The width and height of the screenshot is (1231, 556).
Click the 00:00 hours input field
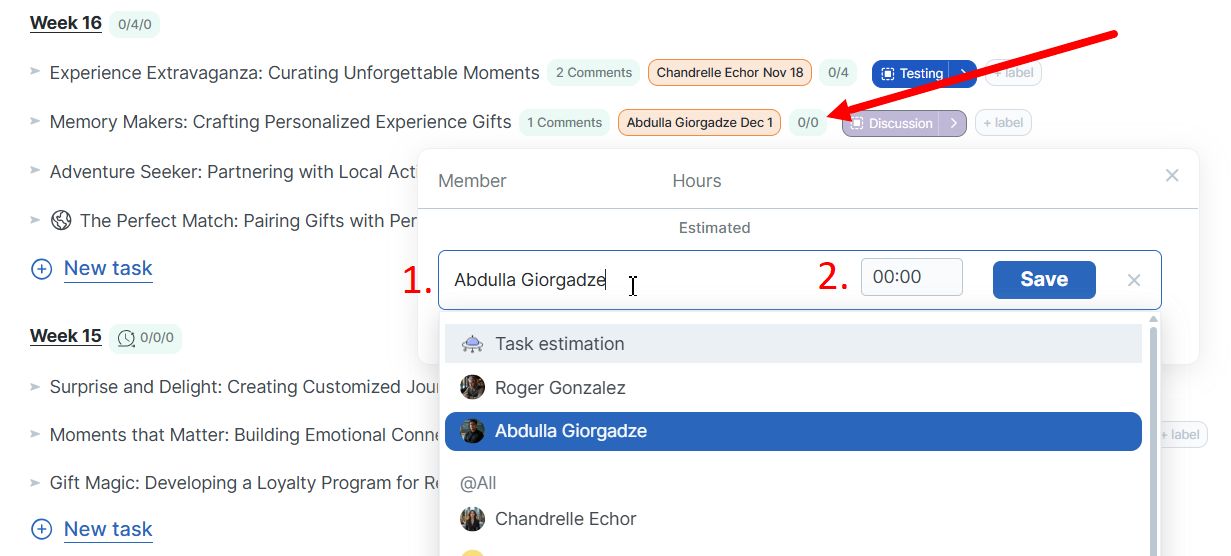click(x=911, y=278)
